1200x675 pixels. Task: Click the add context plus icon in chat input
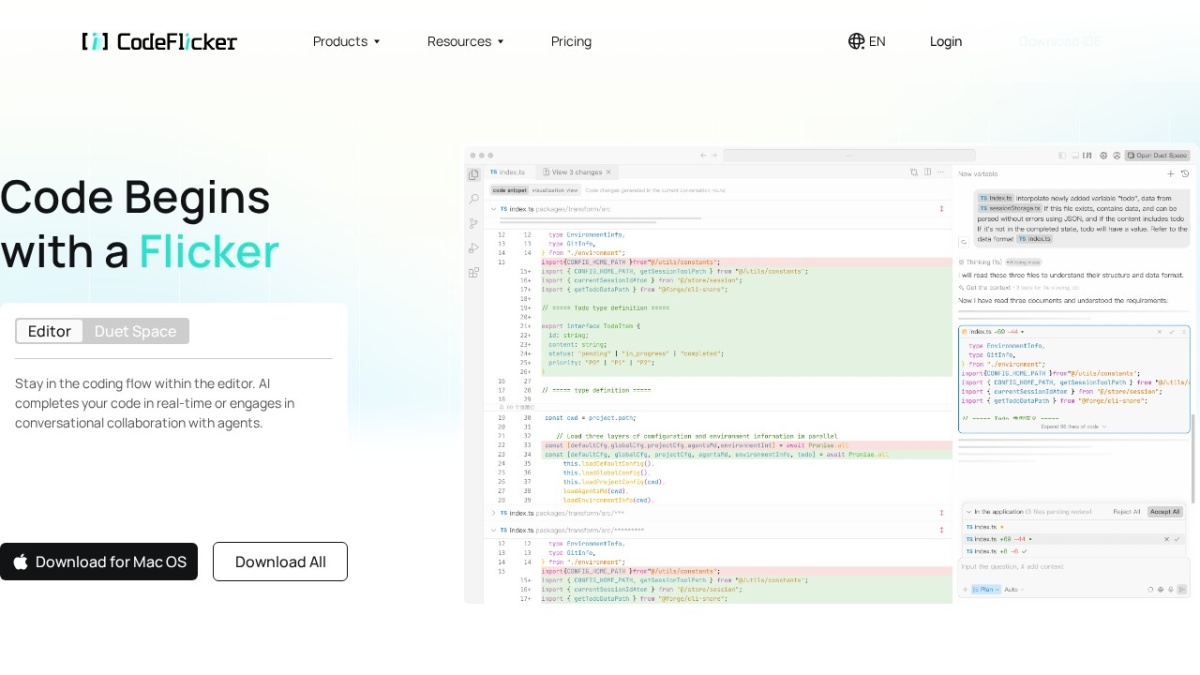click(x=965, y=589)
